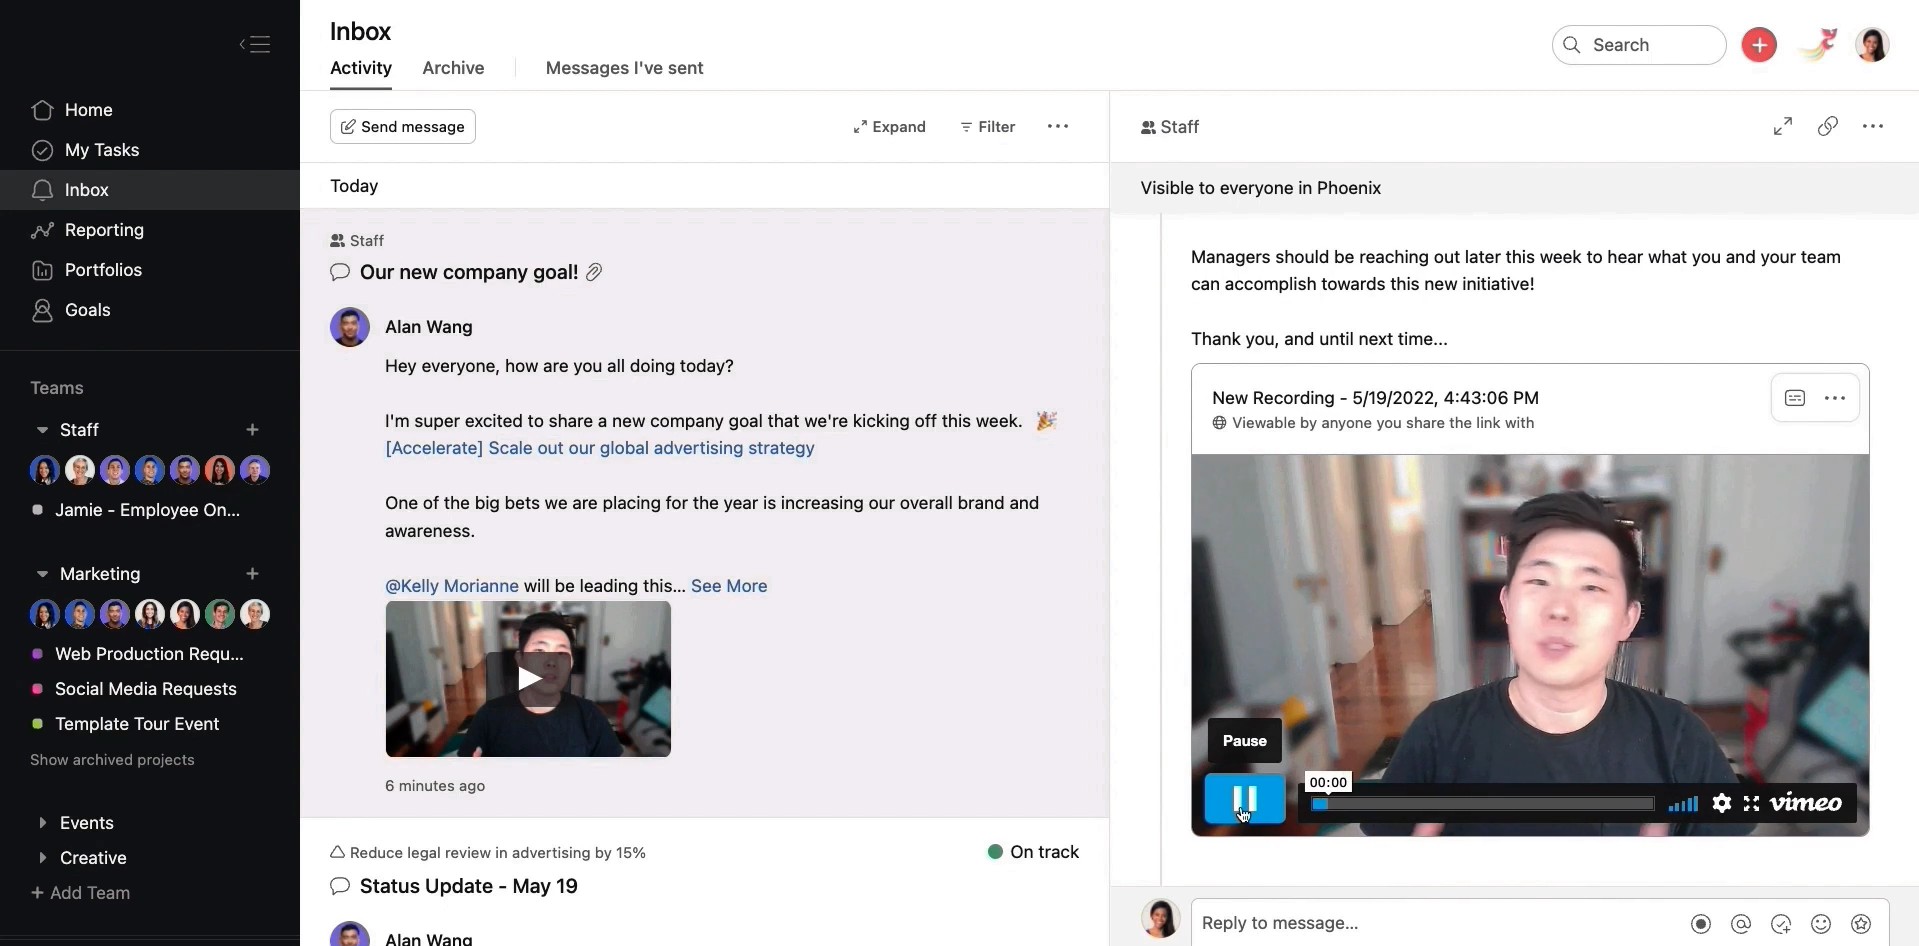1919x946 pixels.
Task: Expand the Events team
Action: tap(42, 823)
